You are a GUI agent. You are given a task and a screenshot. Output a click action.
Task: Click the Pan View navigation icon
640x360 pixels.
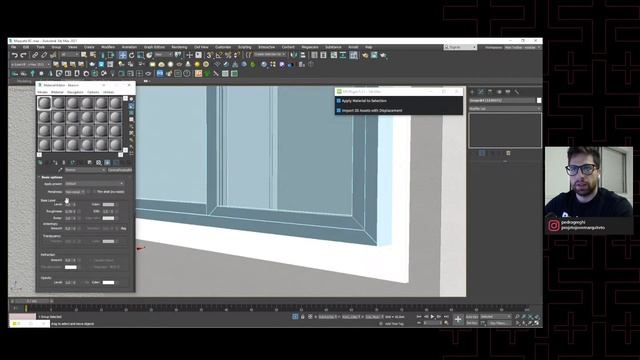[x=524, y=323]
